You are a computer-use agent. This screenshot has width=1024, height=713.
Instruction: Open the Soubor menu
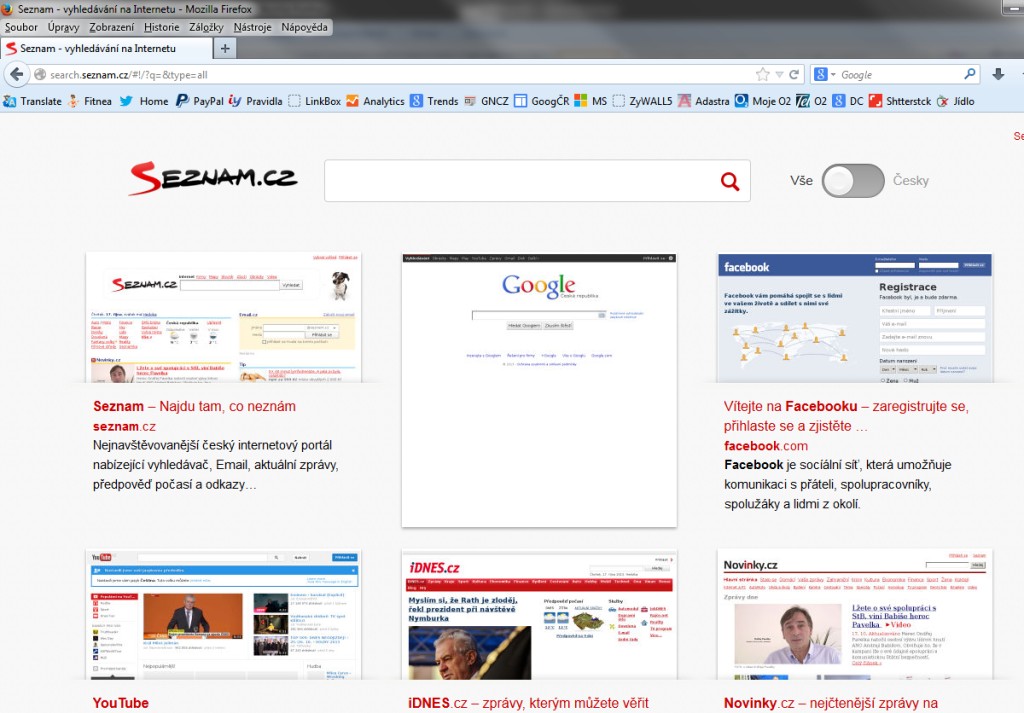[x=21, y=27]
